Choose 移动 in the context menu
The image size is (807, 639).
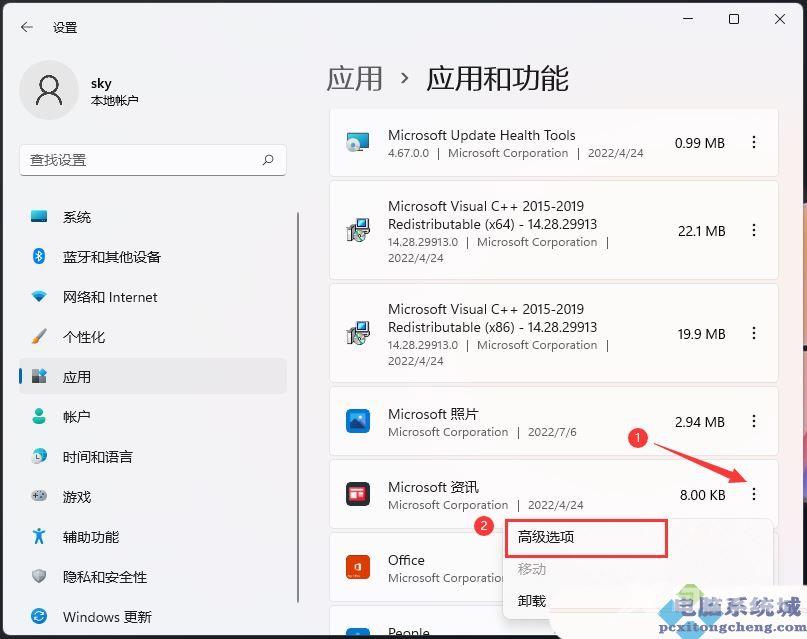[x=532, y=569]
